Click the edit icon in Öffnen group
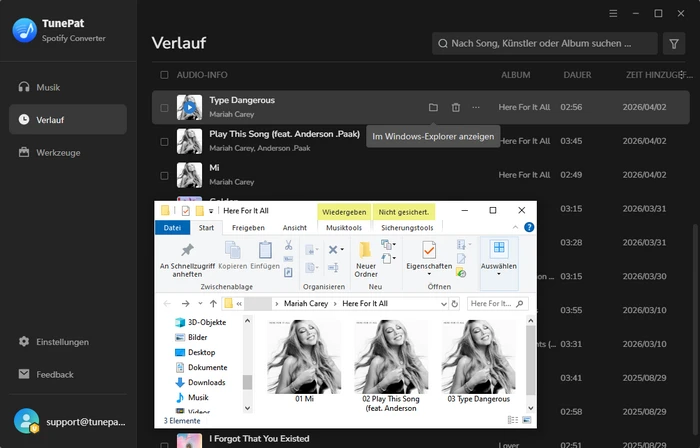The width and height of the screenshot is (700, 448). point(461,258)
